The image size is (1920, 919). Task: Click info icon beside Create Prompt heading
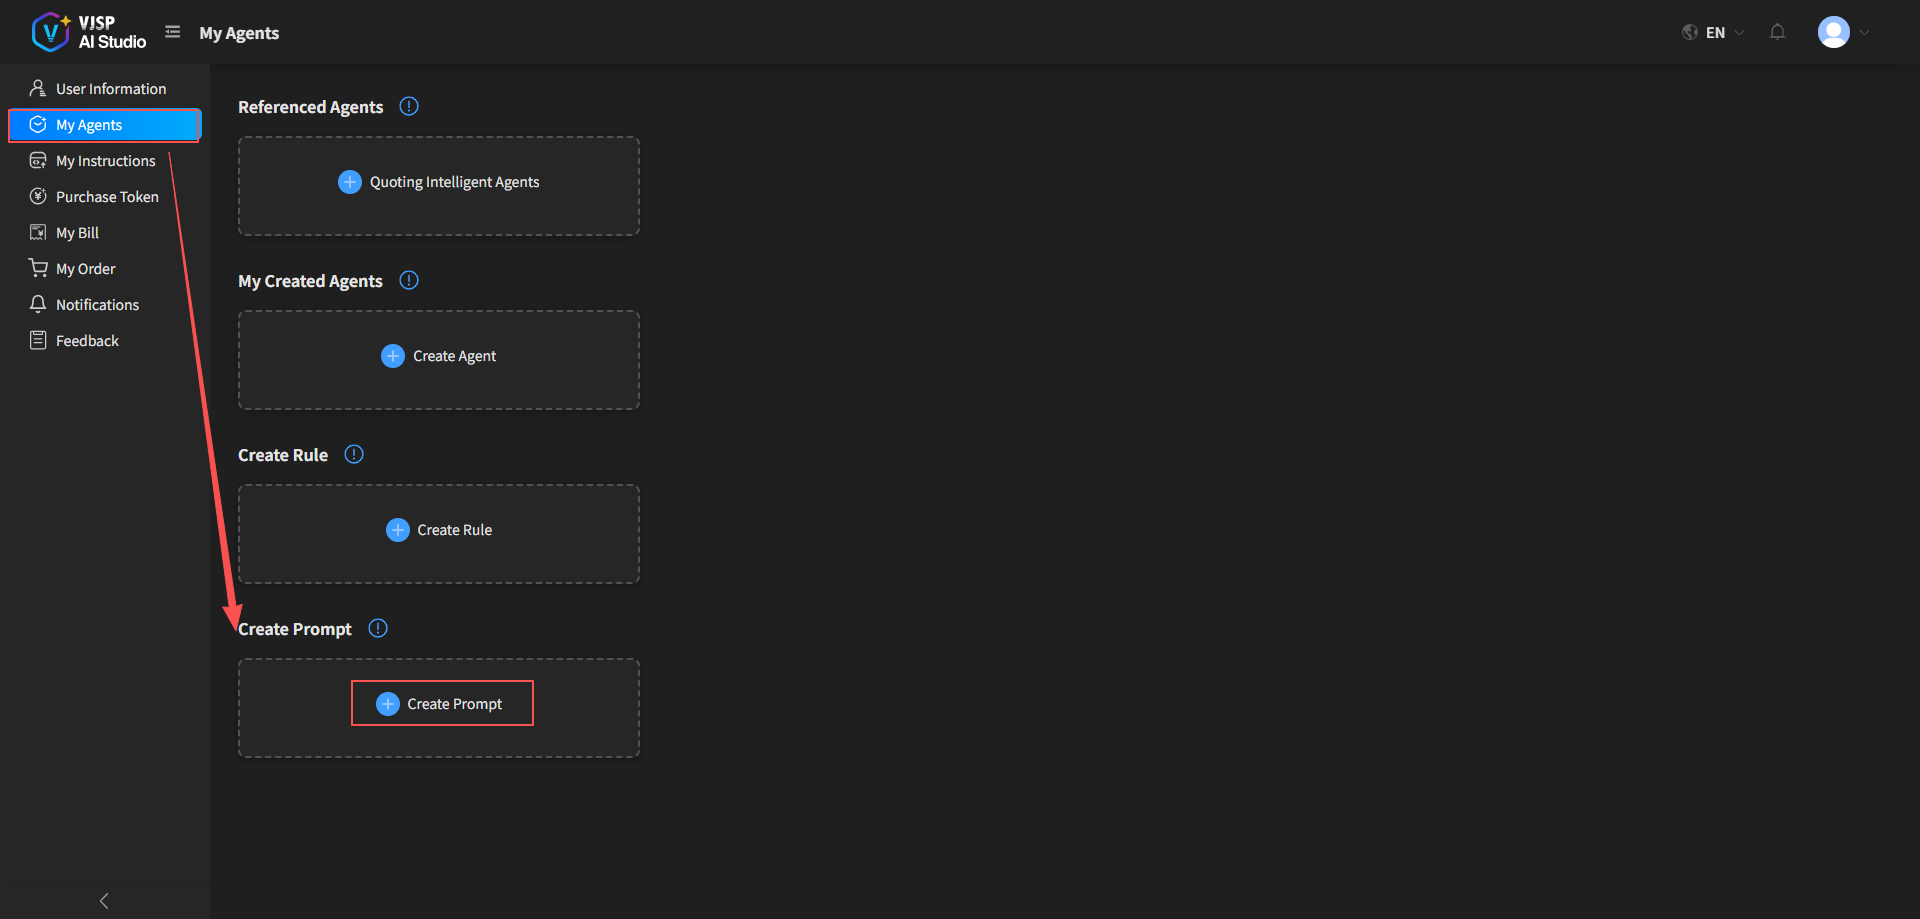pyautogui.click(x=378, y=628)
